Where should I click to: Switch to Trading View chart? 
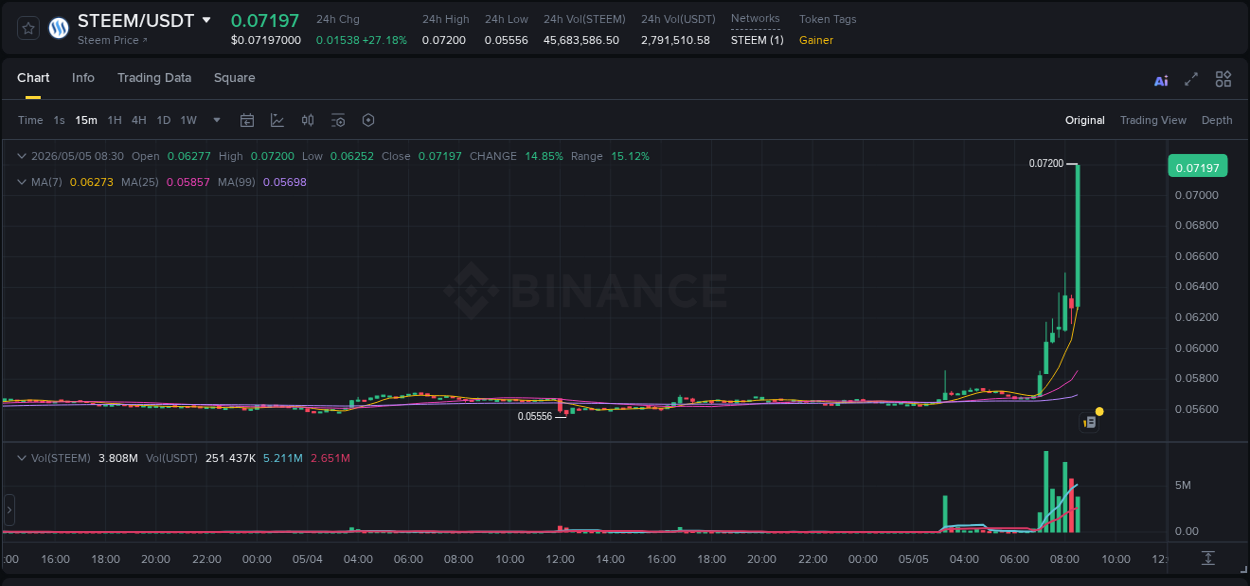pyautogui.click(x=1153, y=120)
